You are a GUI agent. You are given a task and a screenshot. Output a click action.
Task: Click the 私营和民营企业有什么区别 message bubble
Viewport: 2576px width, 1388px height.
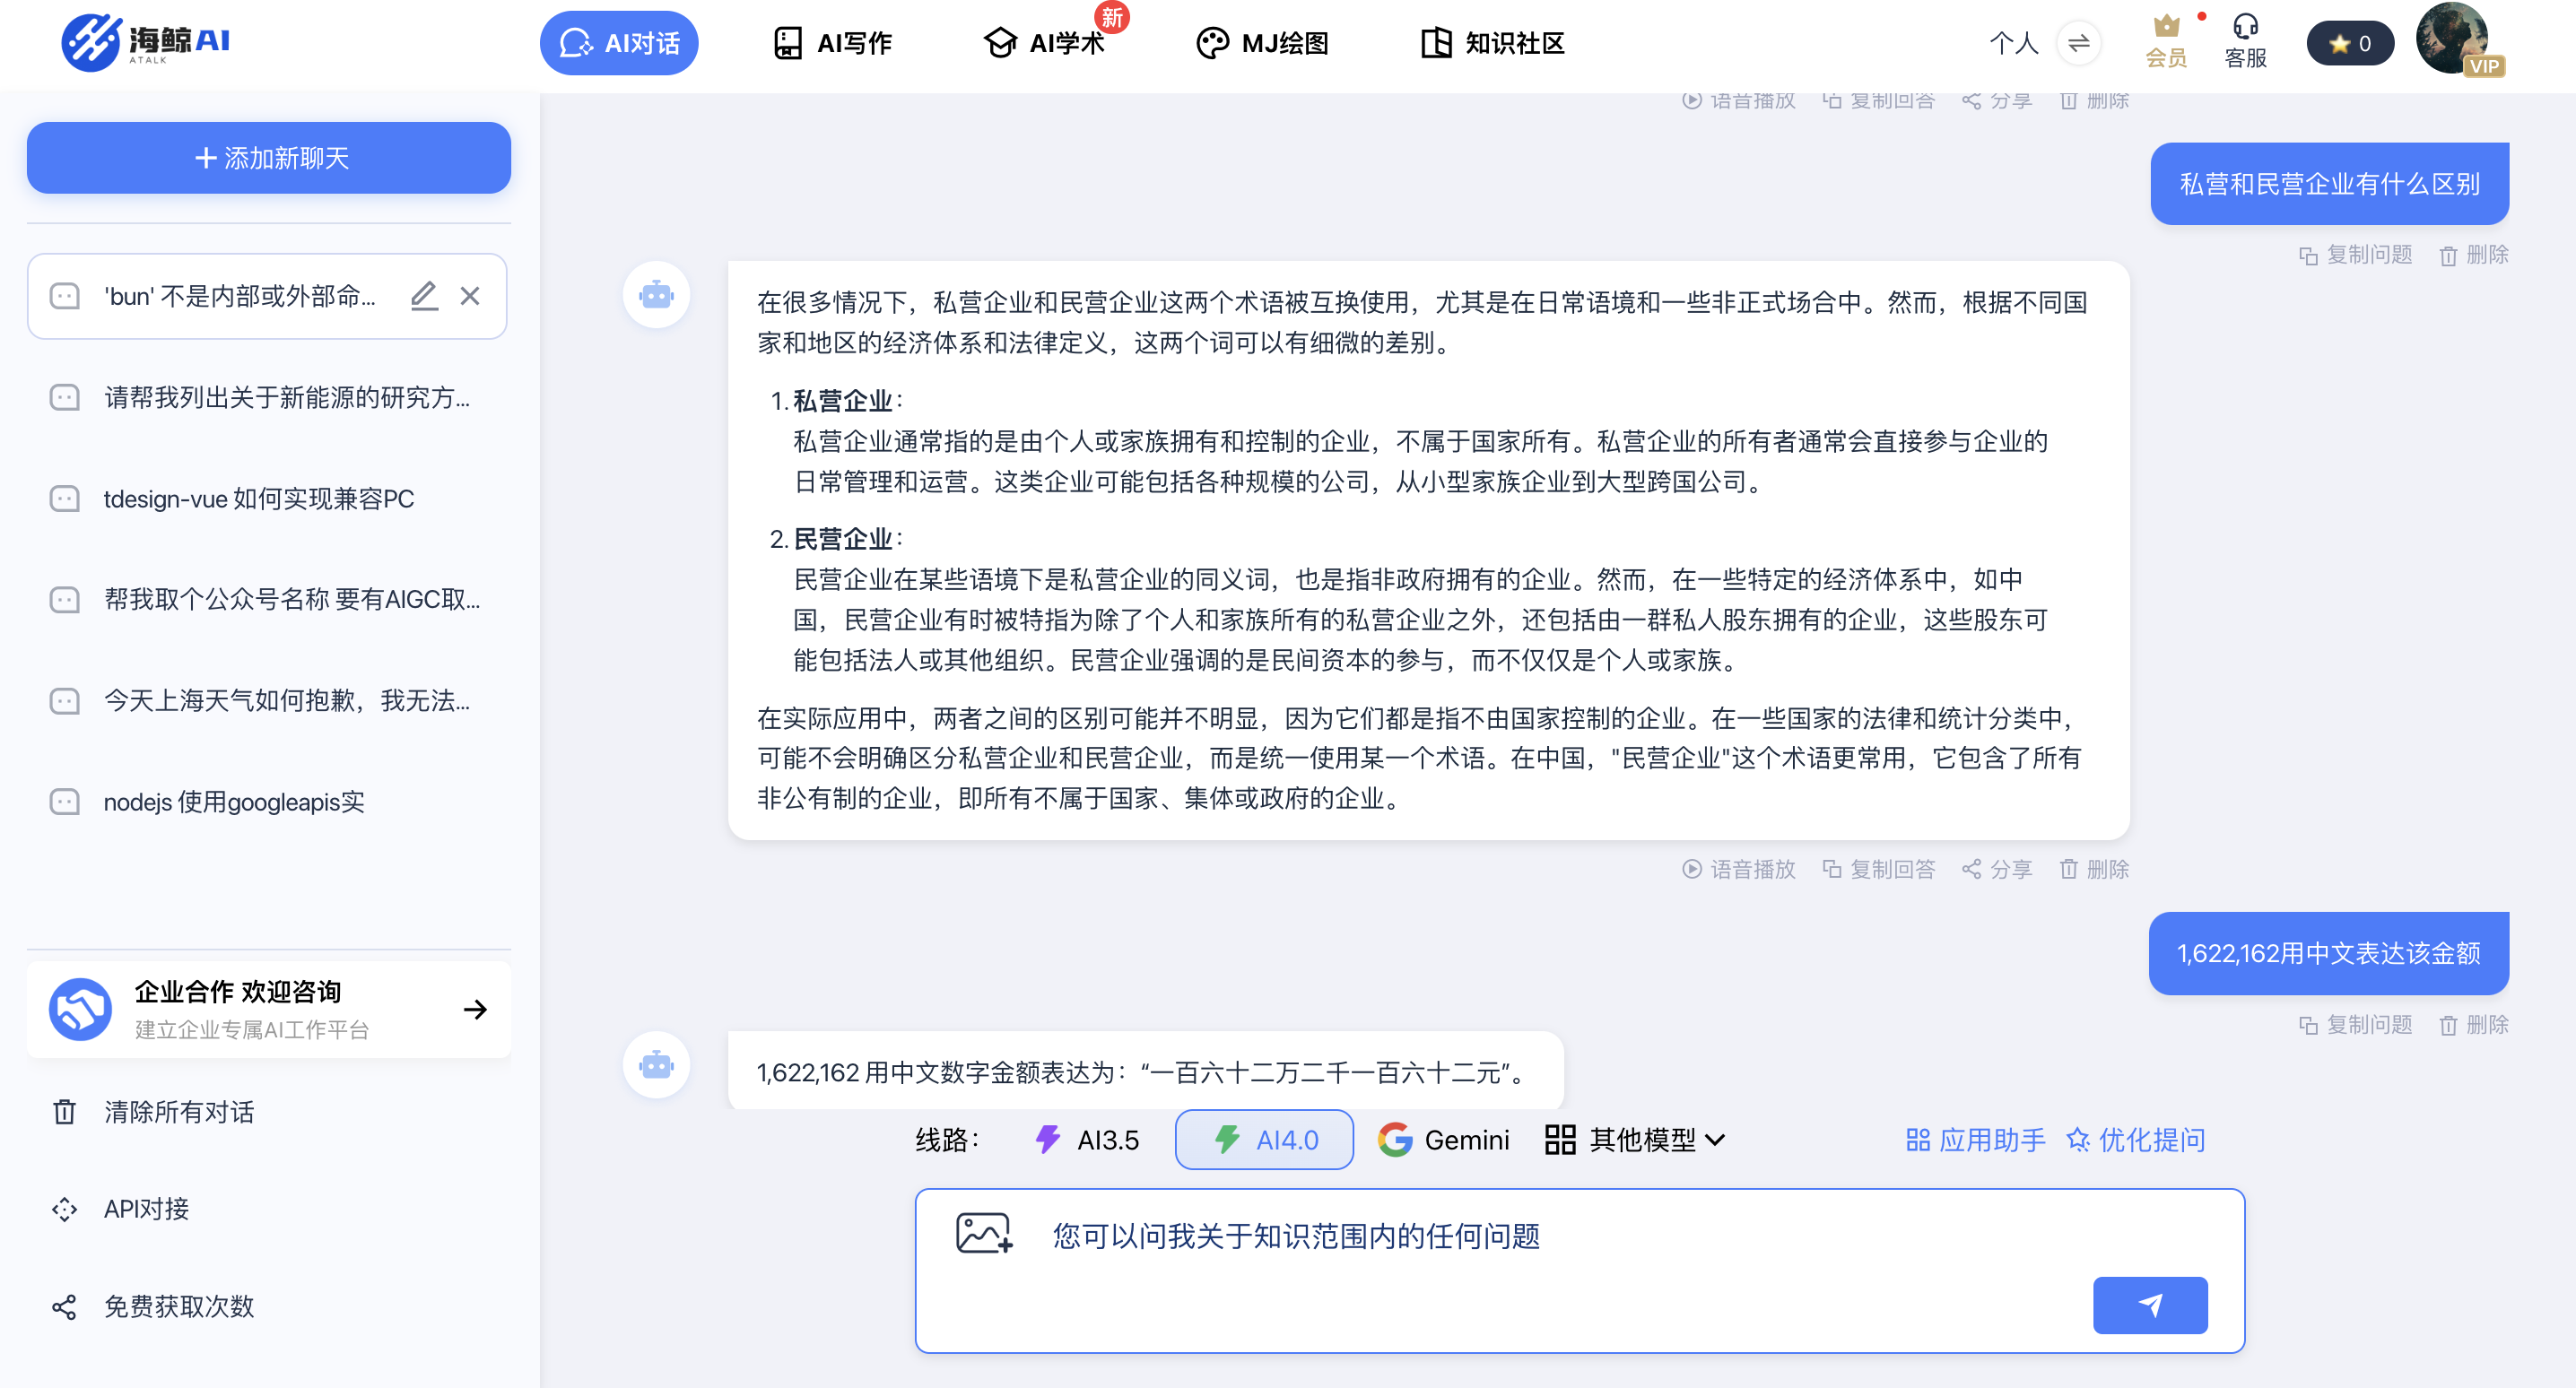[2329, 184]
